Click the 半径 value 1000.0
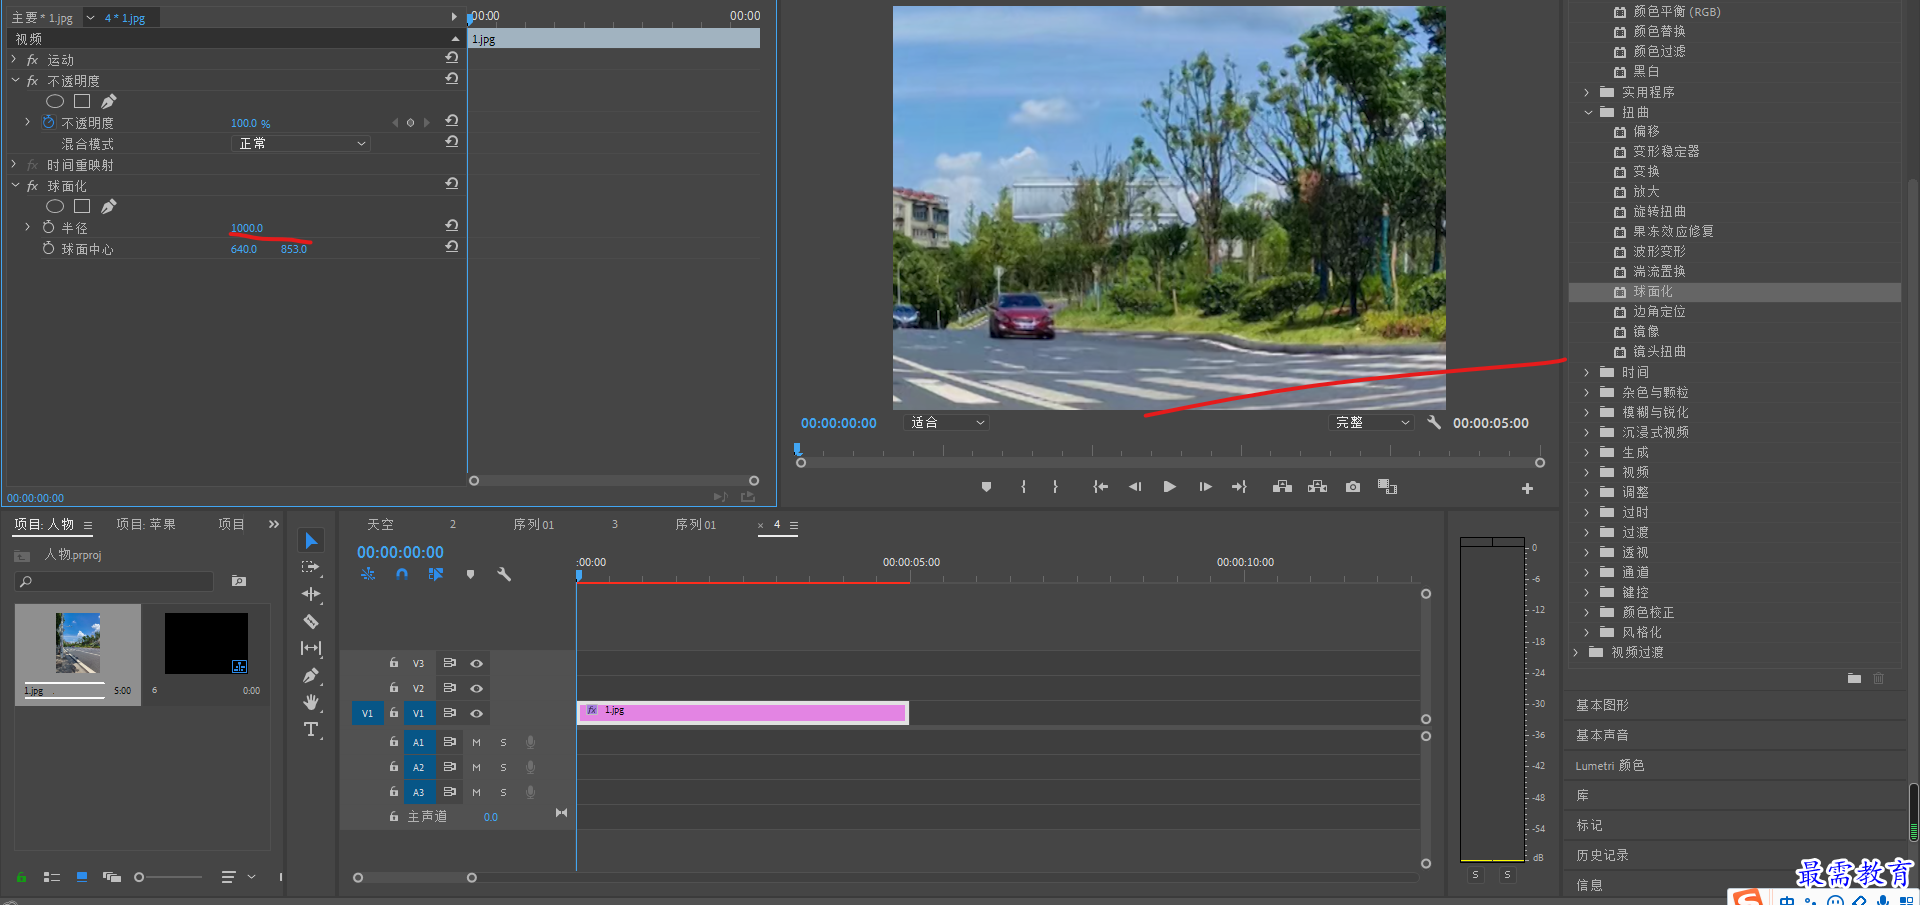 (x=246, y=228)
